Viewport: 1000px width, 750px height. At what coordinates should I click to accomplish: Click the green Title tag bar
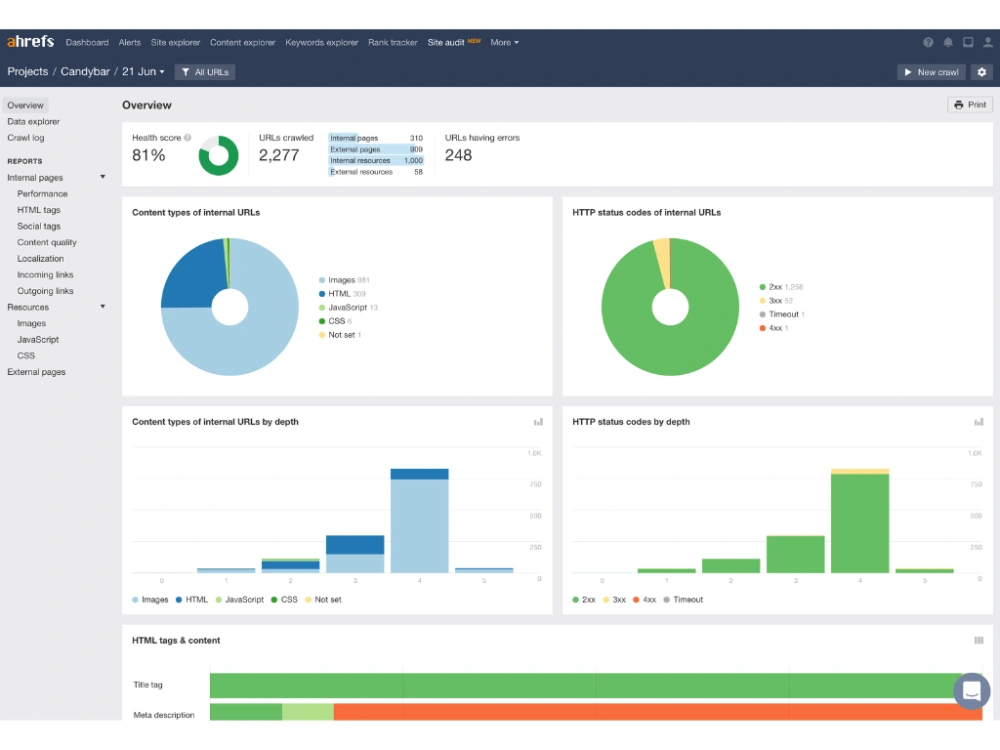point(596,685)
